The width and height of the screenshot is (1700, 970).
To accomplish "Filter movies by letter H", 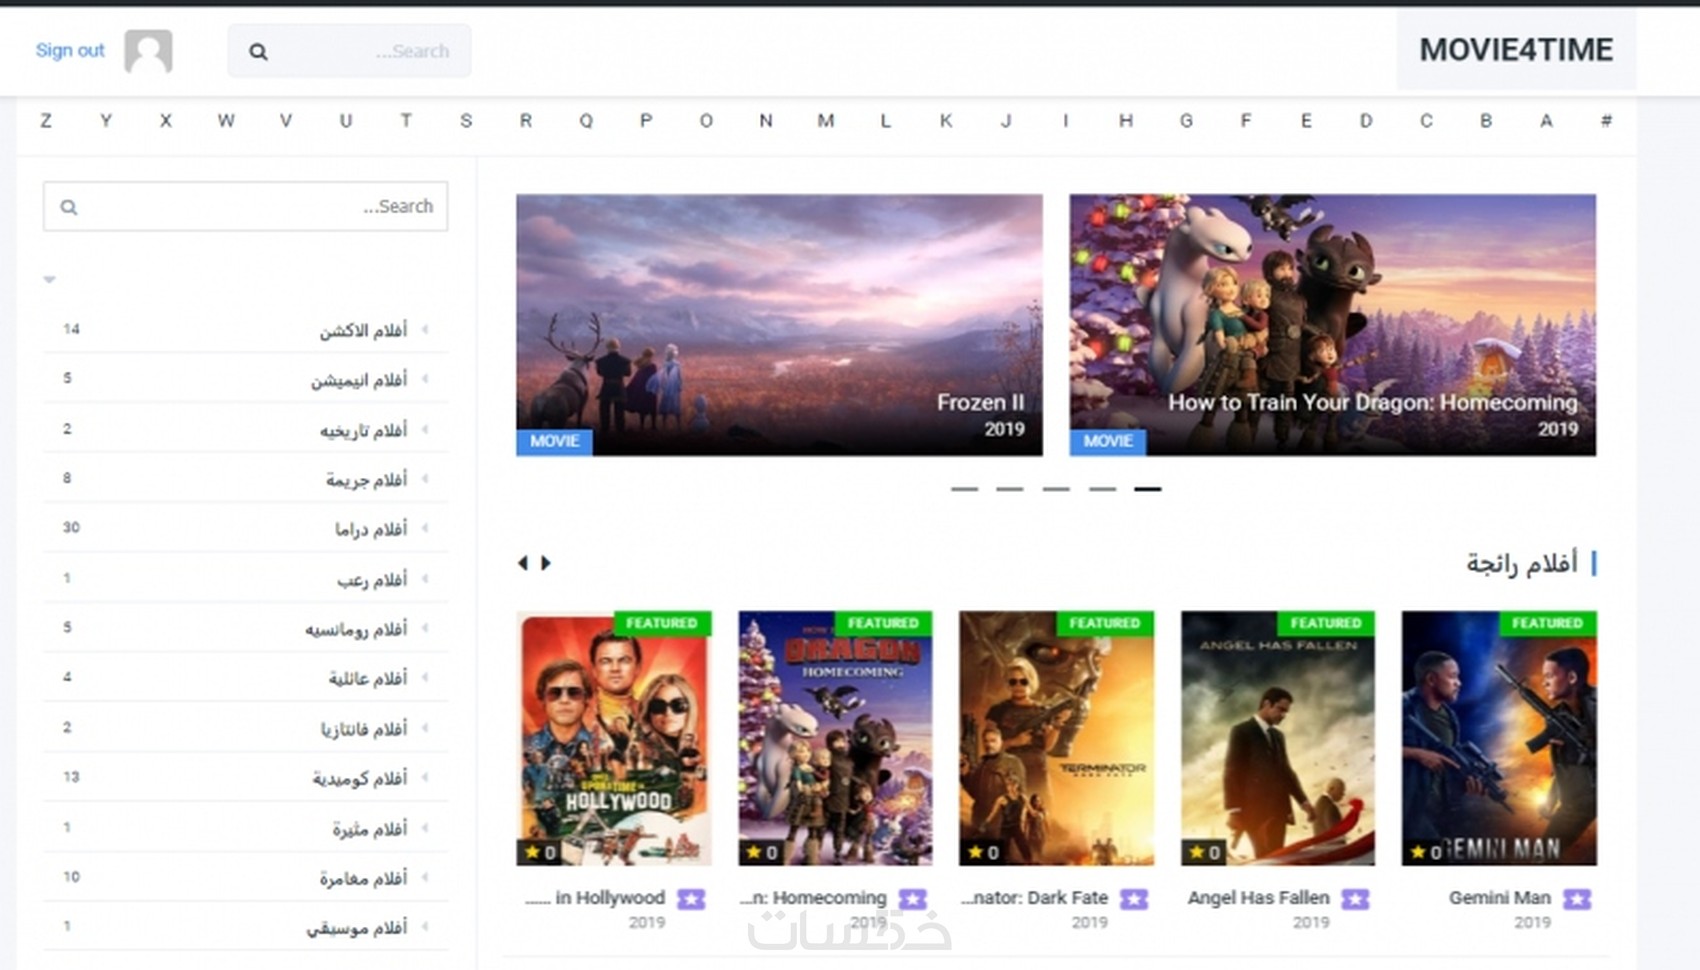I will [x=1126, y=121].
